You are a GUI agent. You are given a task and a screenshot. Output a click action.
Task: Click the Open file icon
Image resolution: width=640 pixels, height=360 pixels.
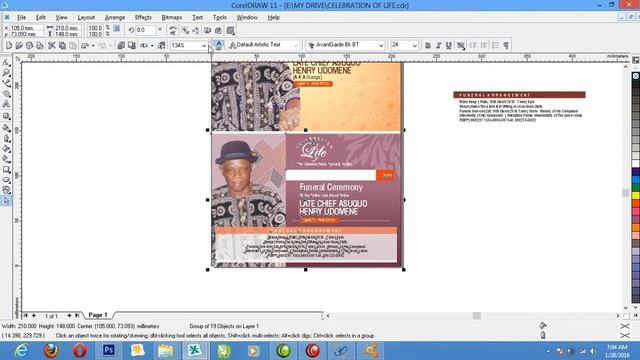click(19, 45)
